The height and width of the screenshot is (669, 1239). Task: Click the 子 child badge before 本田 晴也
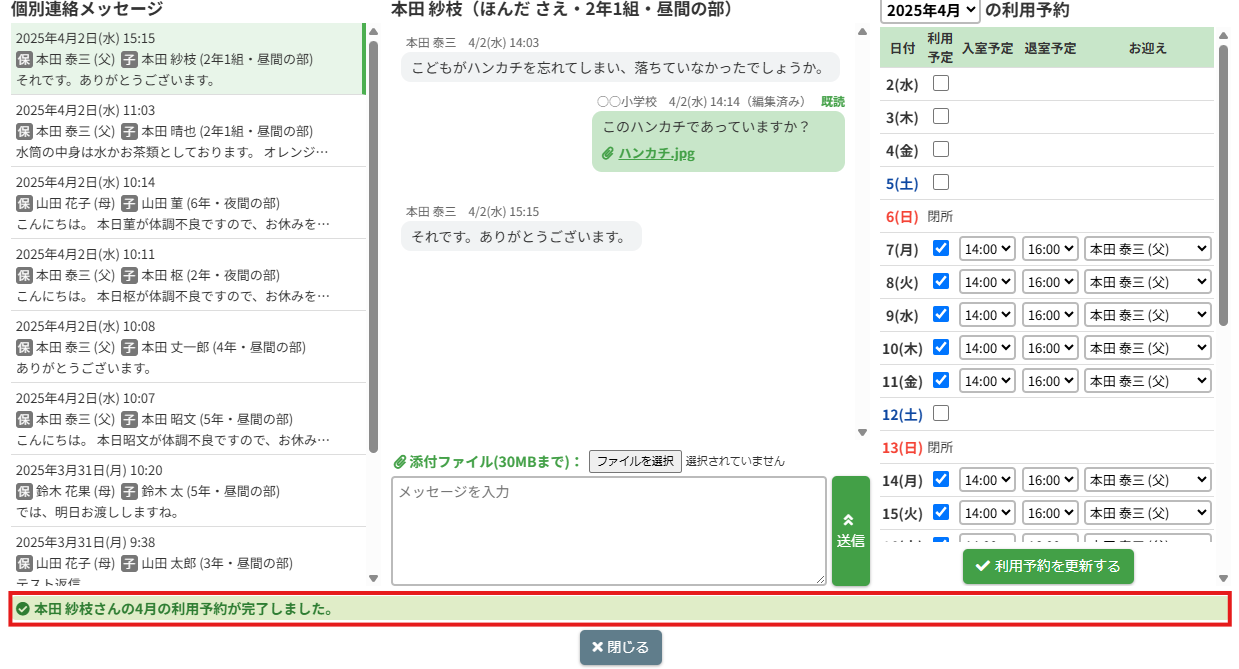tap(129, 131)
